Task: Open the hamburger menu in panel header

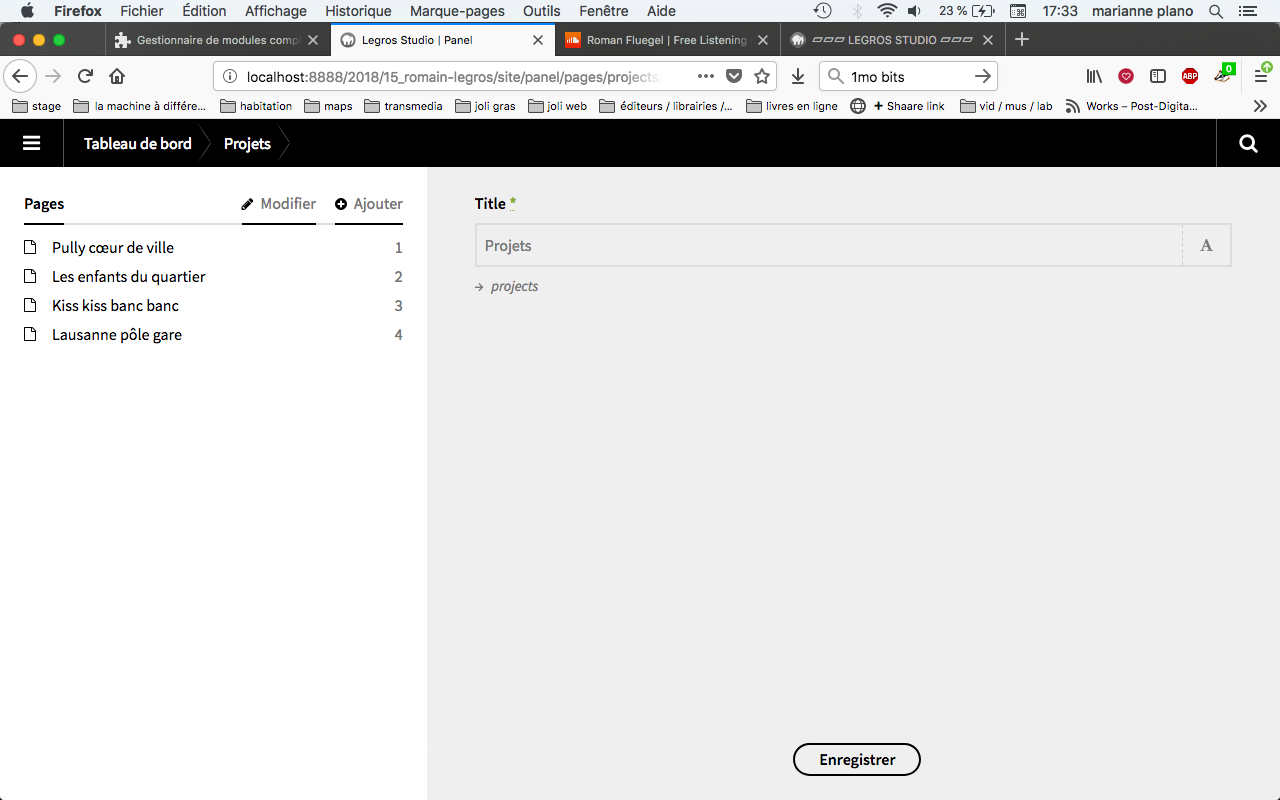Action: tap(31, 143)
